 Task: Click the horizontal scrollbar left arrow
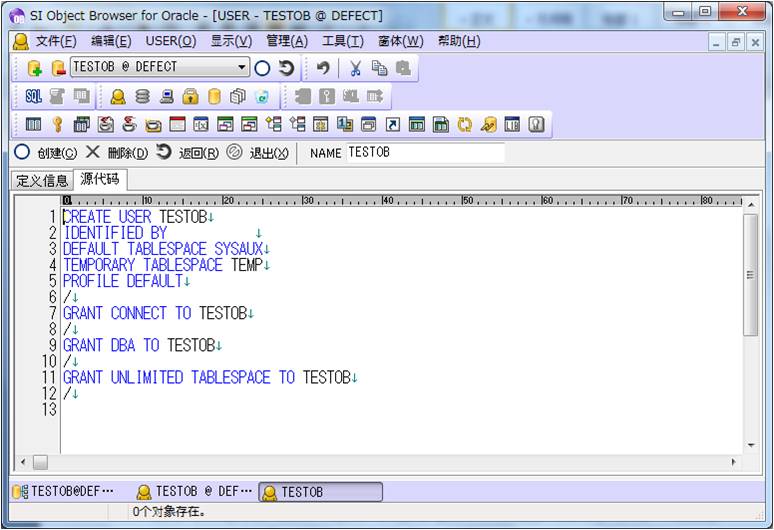[23, 462]
